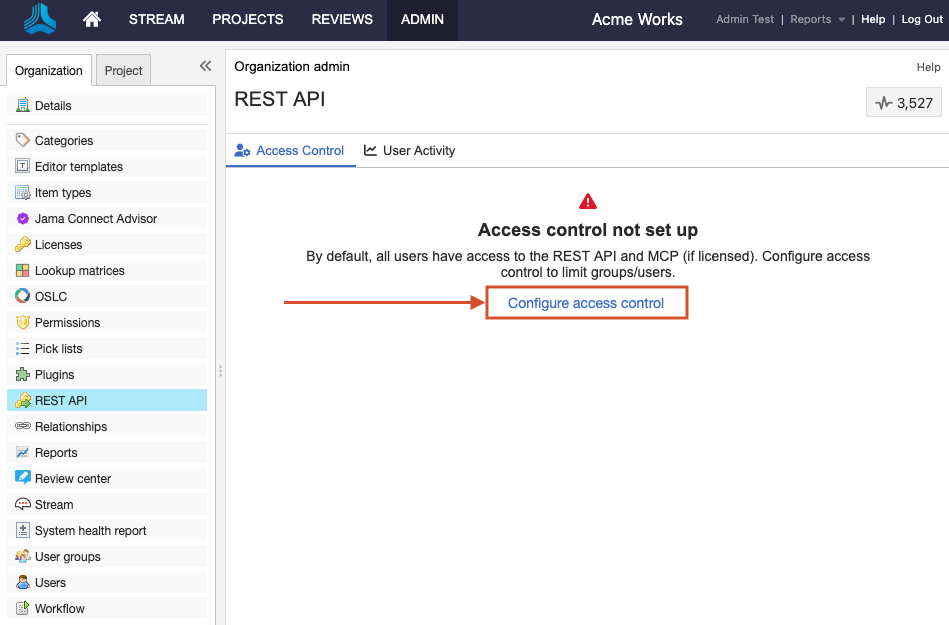Click the Users person icon
The image size is (949, 625).
(x=22, y=583)
